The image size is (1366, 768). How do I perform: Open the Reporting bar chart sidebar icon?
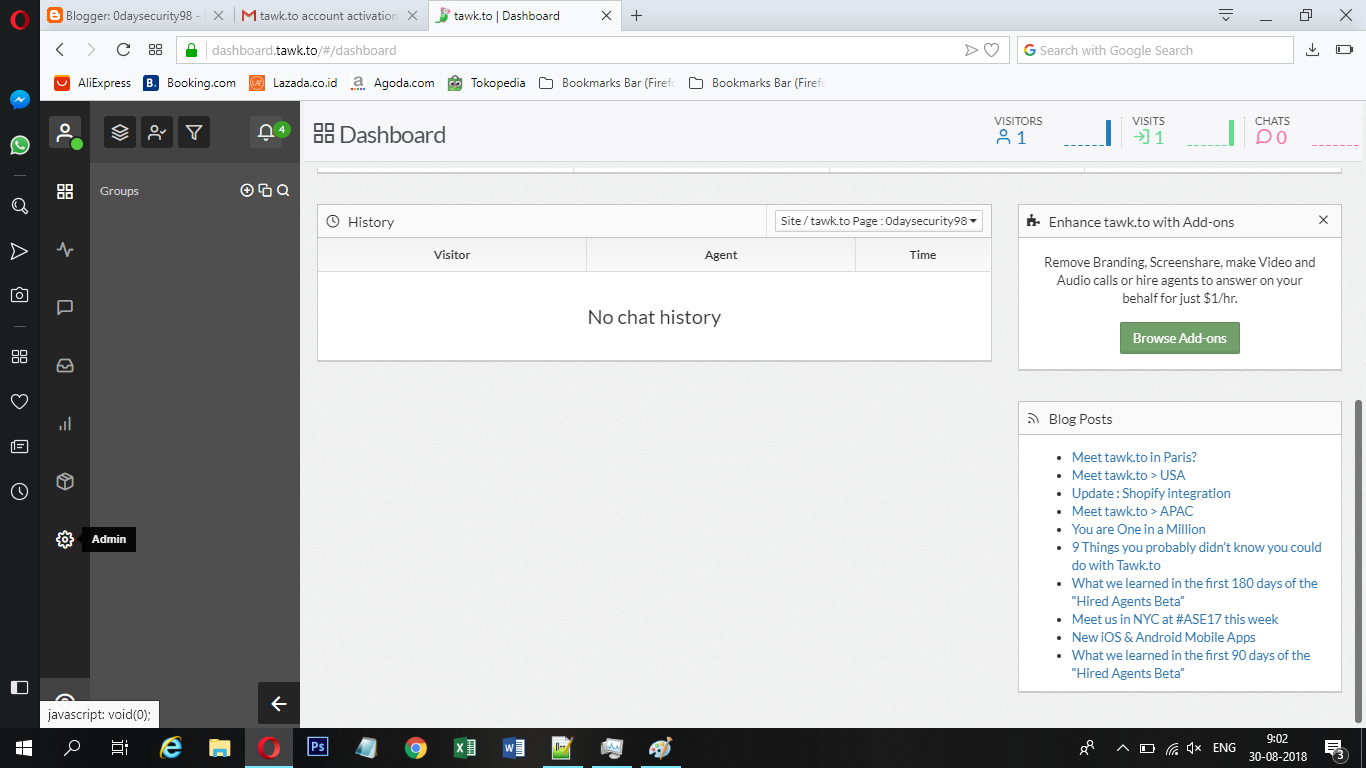[x=65, y=423]
